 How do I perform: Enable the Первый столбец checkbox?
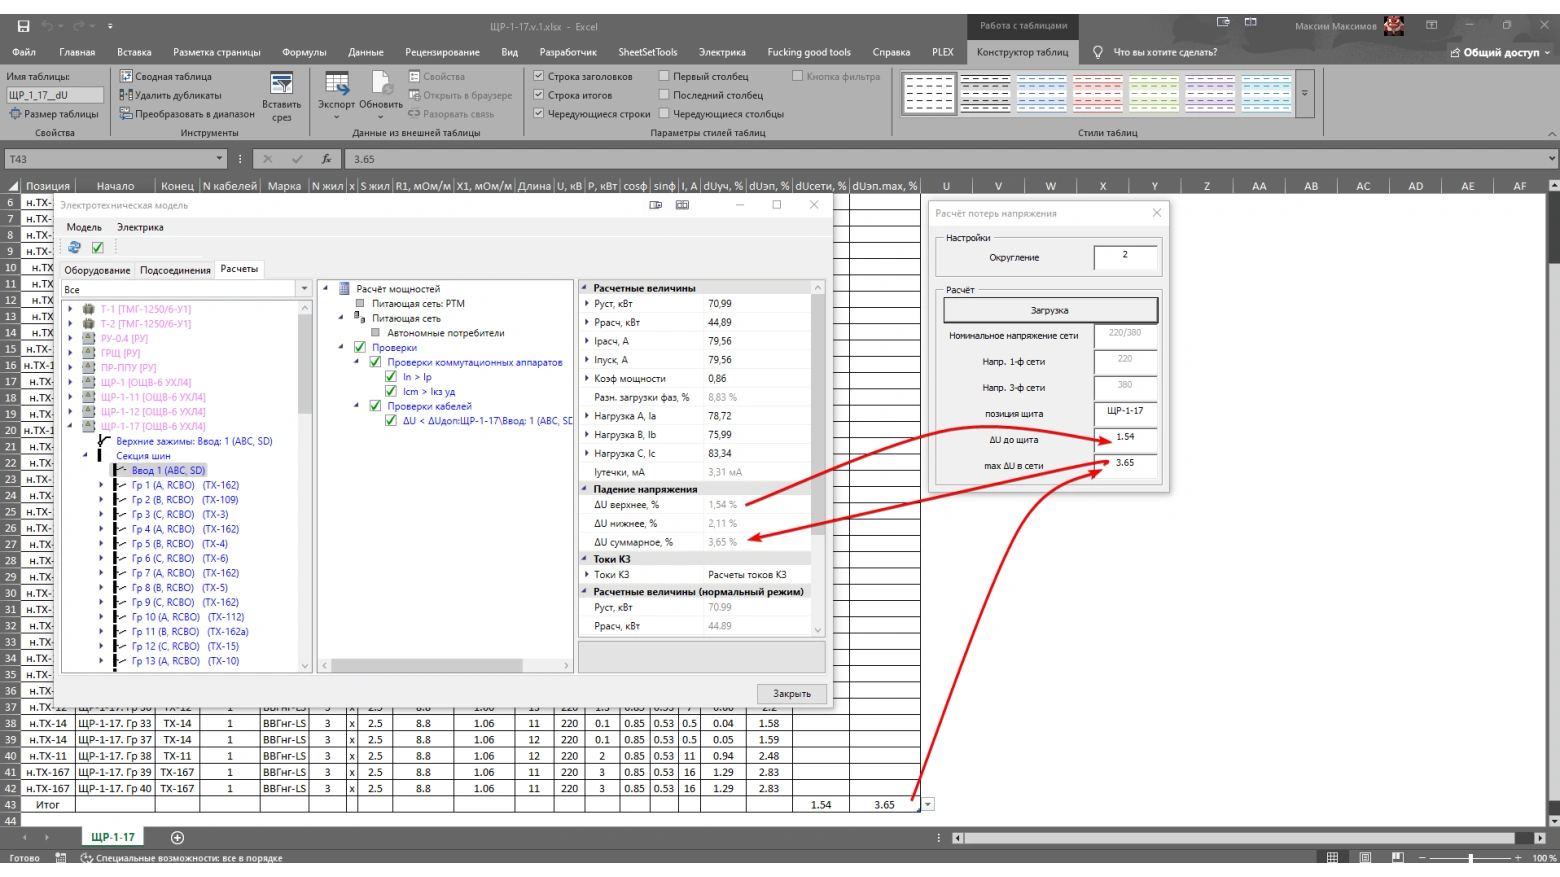tap(664, 76)
